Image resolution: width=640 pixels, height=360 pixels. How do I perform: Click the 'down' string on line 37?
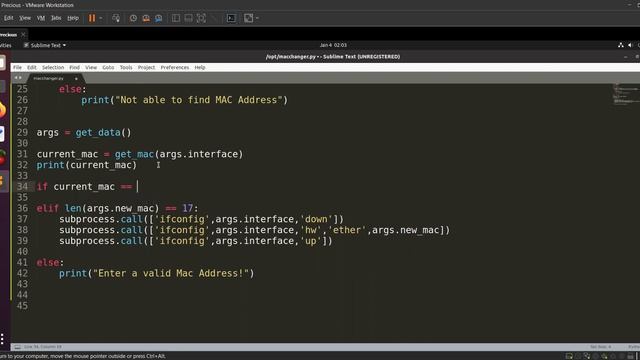tap(316, 219)
